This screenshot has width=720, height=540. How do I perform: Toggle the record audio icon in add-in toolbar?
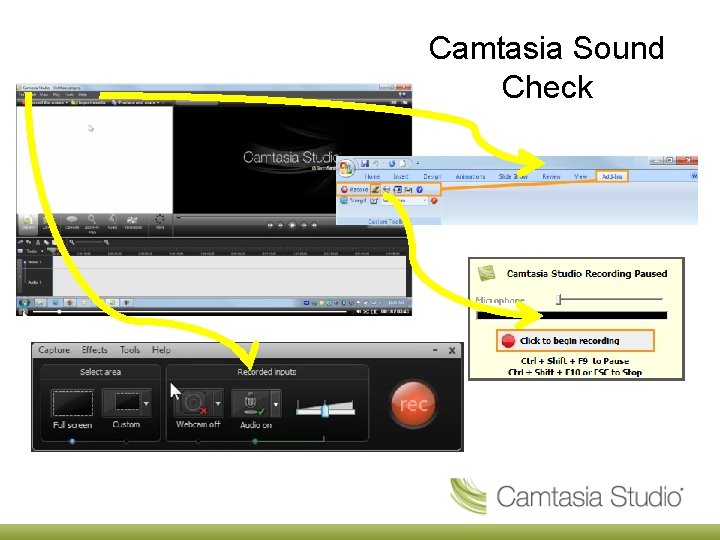(375, 189)
